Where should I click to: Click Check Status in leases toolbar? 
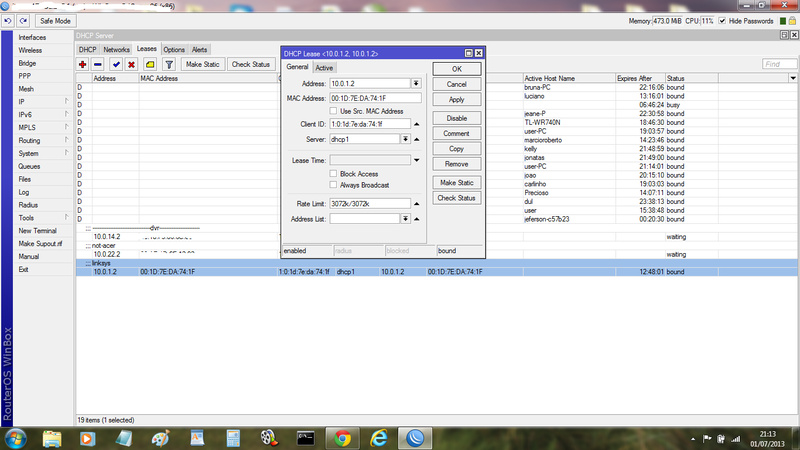coord(251,64)
